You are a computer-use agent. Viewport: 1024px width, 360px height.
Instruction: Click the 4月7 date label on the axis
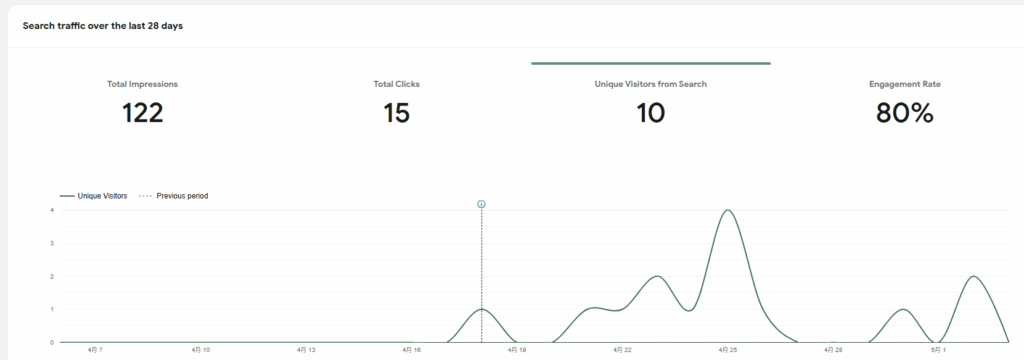point(95,350)
